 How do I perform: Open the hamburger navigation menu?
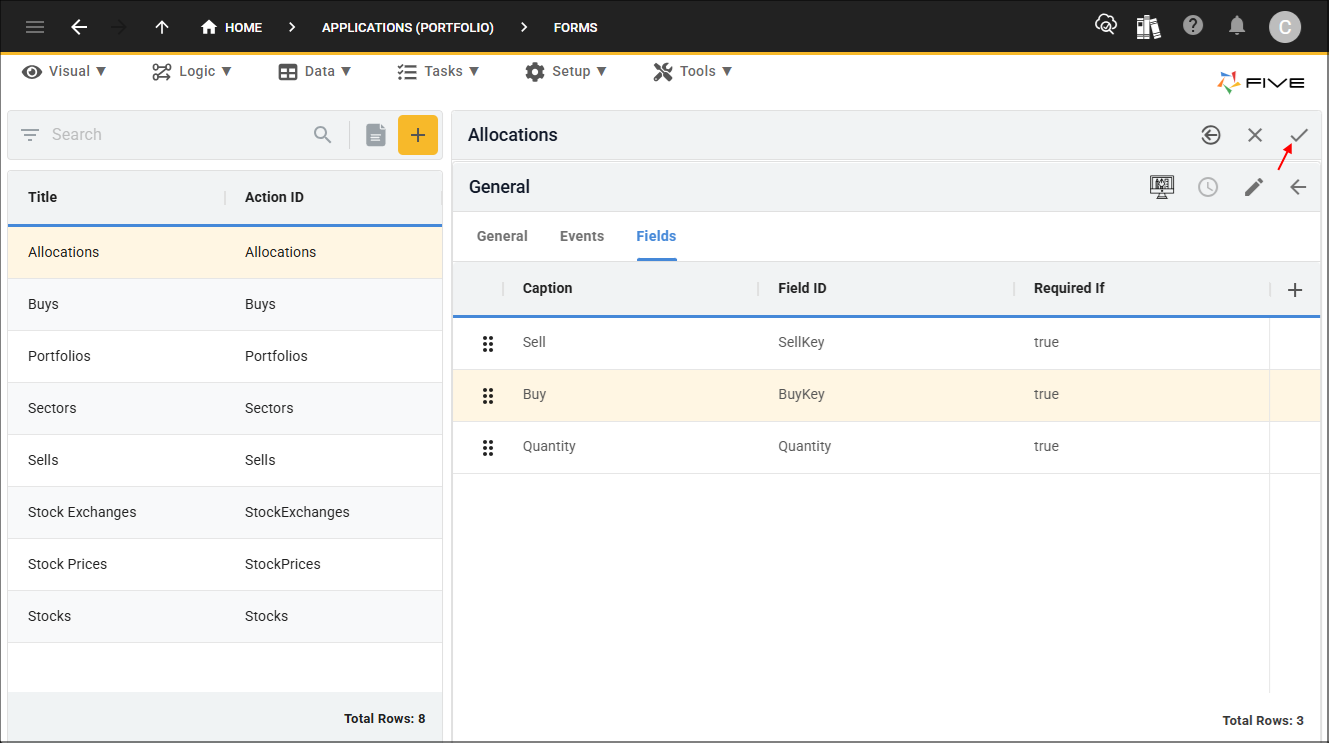pyautogui.click(x=35, y=27)
